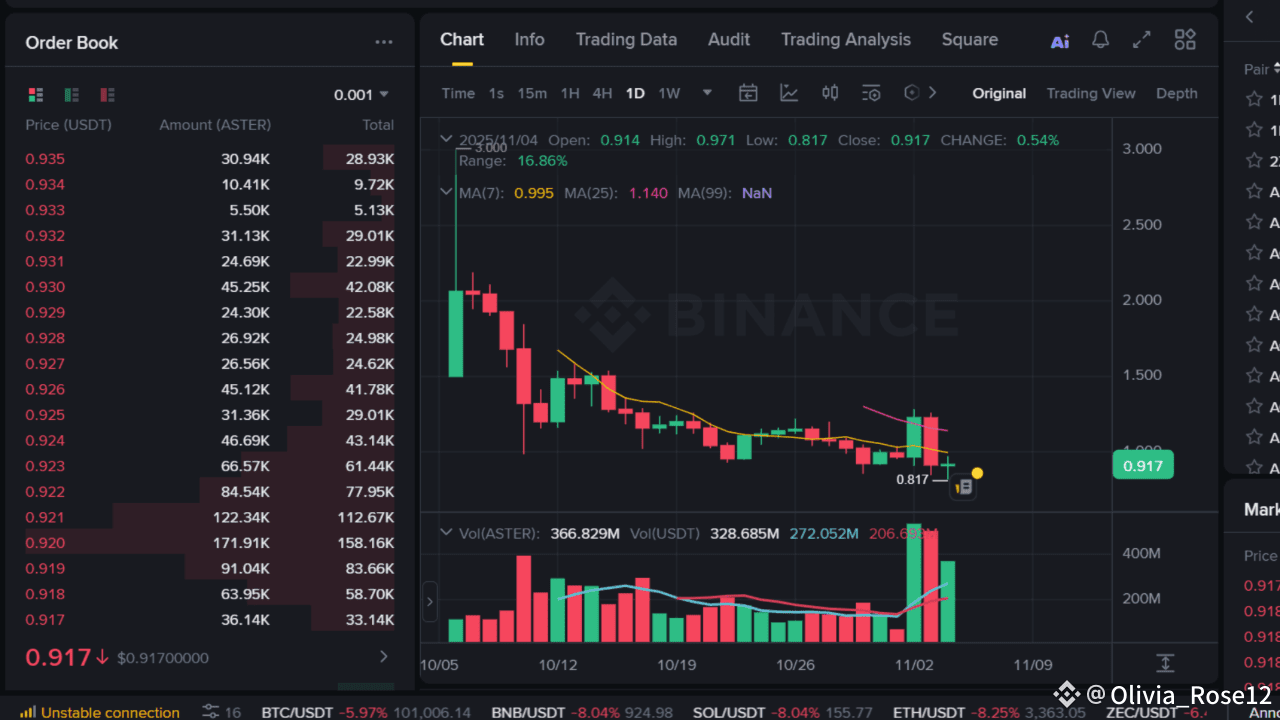This screenshot has height=720, width=1280.
Task: Switch to Trading View chart mode
Action: [1091, 93]
